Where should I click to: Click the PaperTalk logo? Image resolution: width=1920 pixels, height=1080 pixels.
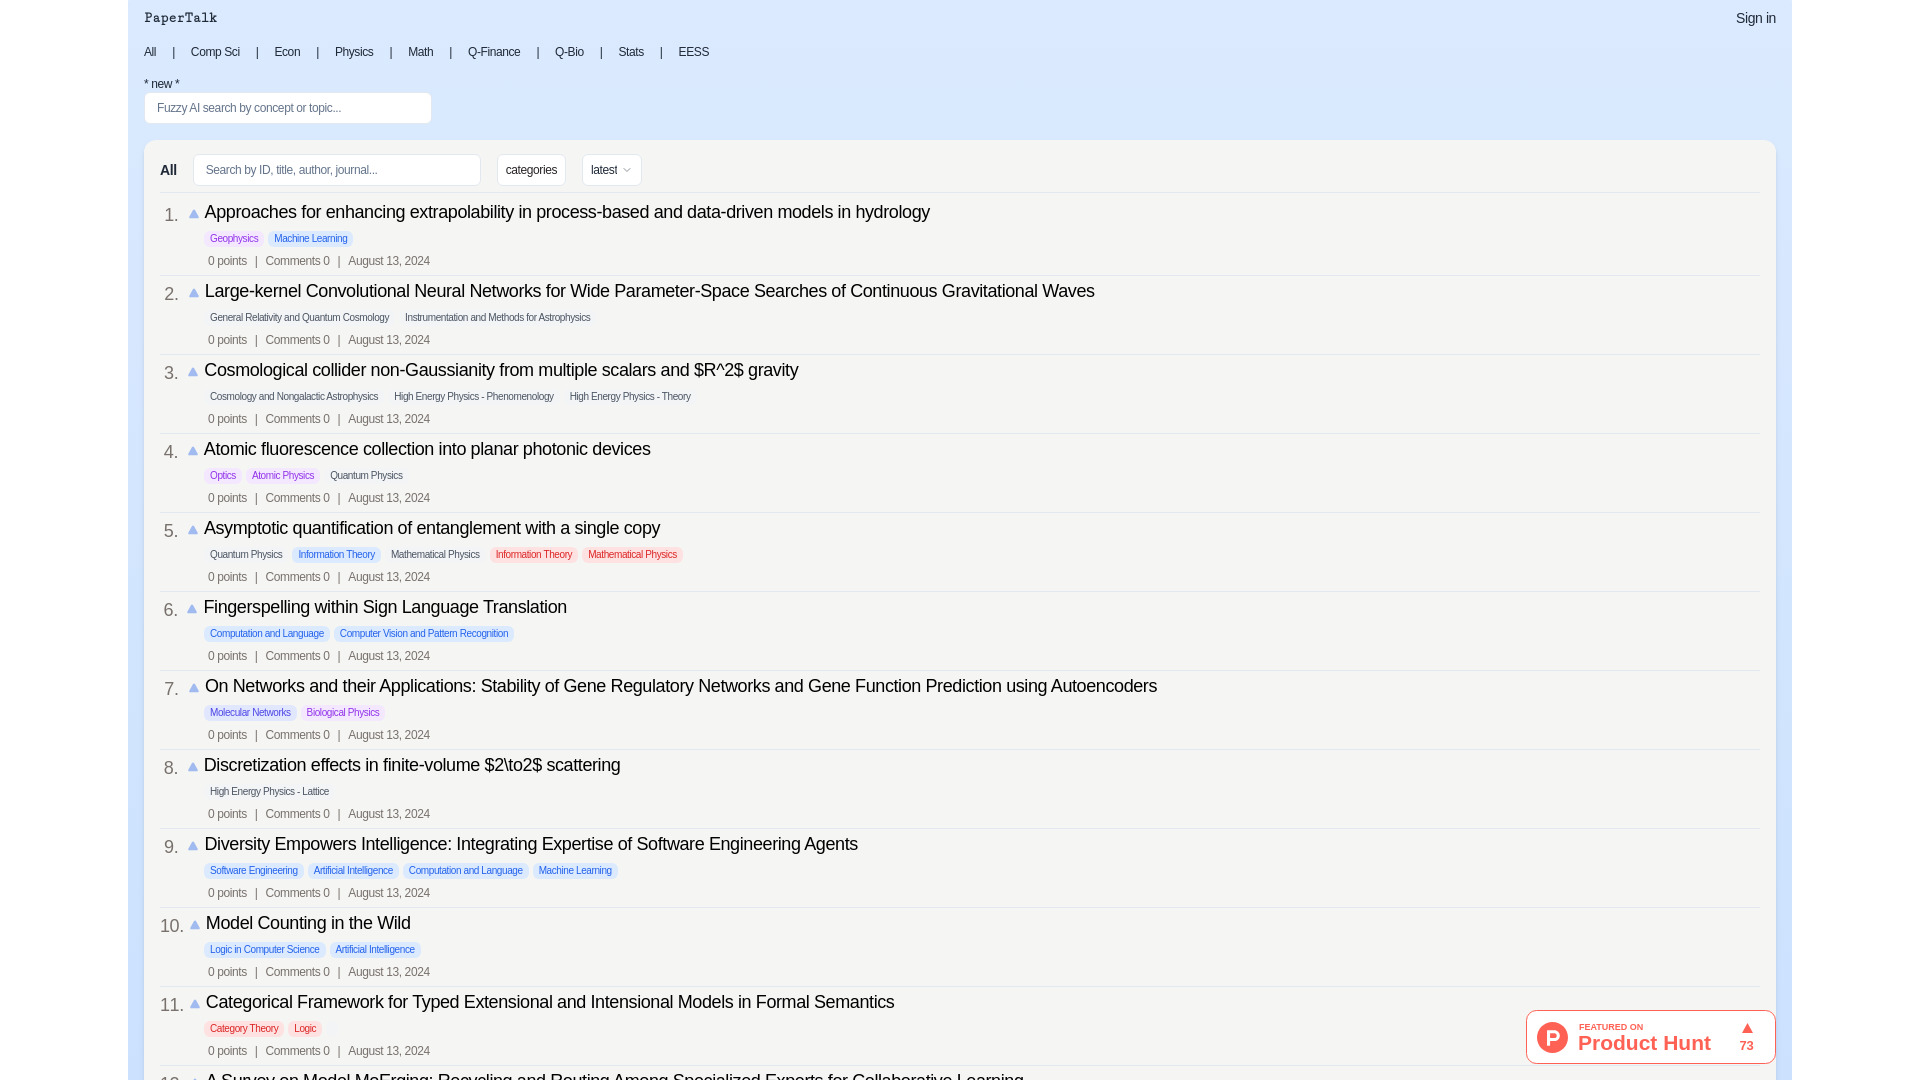point(180,17)
